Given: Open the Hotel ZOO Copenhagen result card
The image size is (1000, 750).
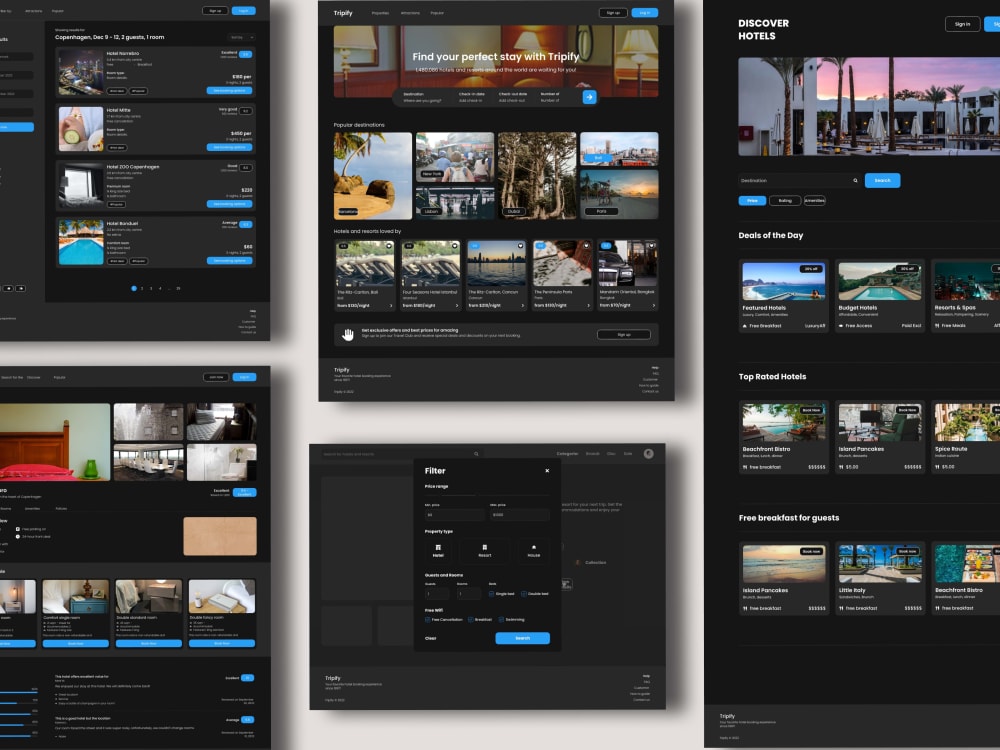Looking at the screenshot, I should (156, 186).
